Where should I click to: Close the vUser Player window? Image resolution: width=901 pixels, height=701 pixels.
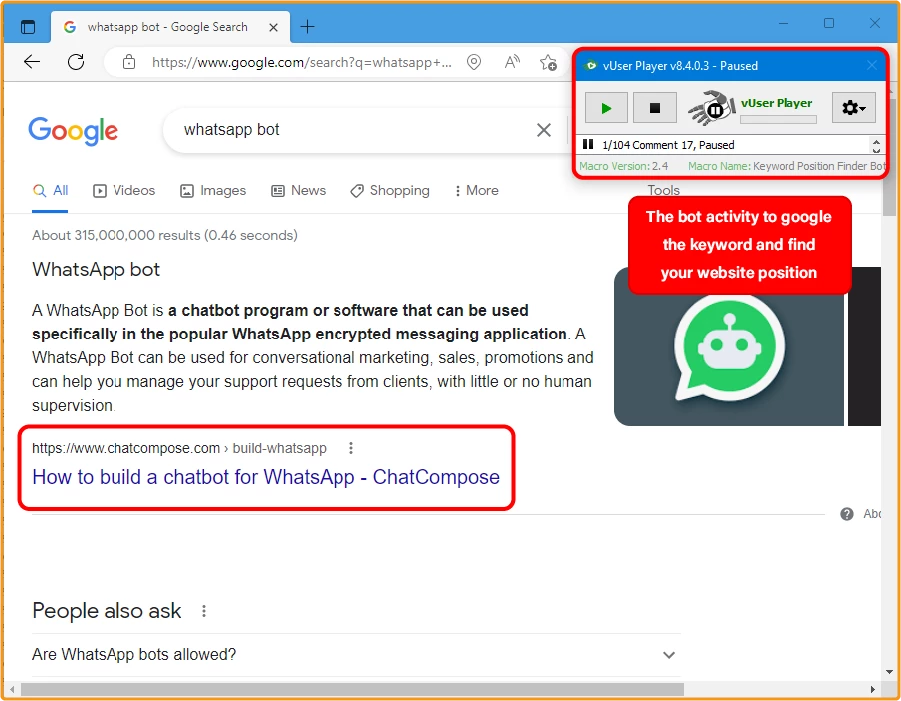click(x=872, y=65)
